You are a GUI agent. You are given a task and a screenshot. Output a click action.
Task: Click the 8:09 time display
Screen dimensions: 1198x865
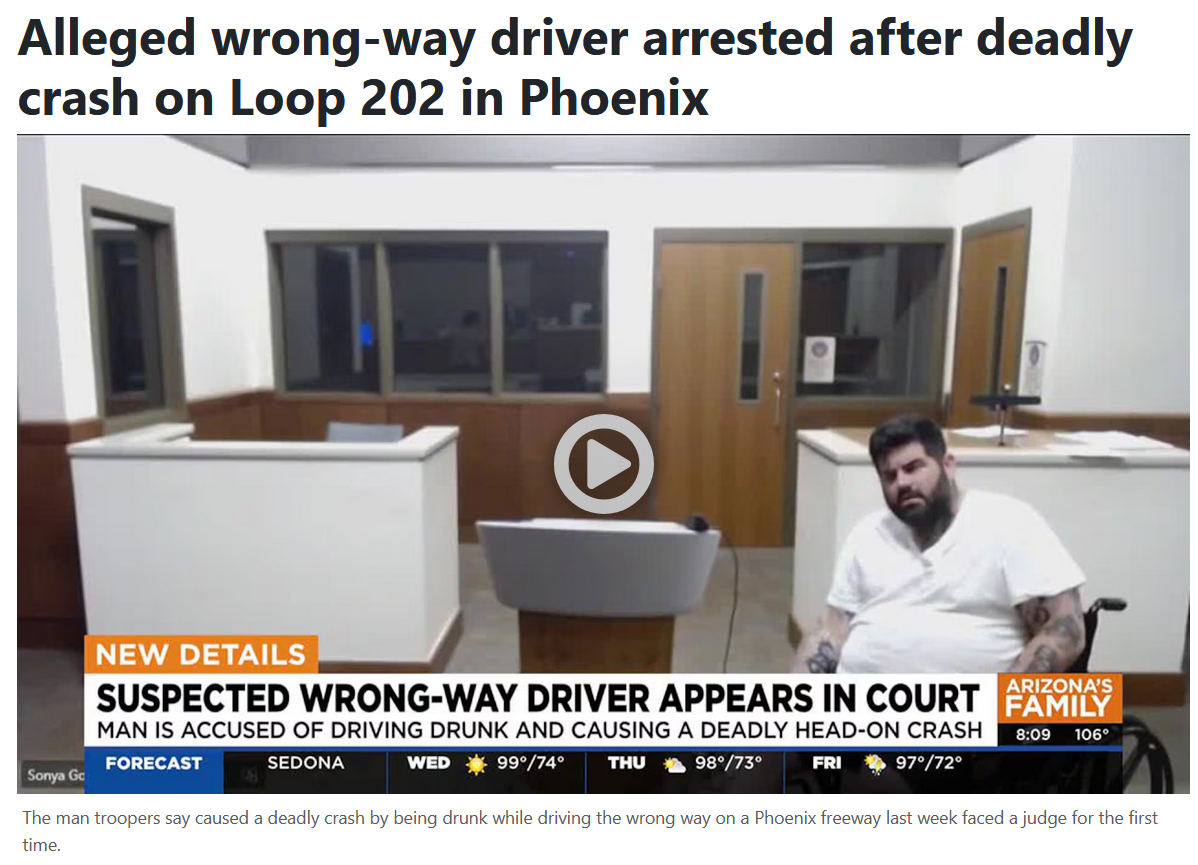(1033, 734)
